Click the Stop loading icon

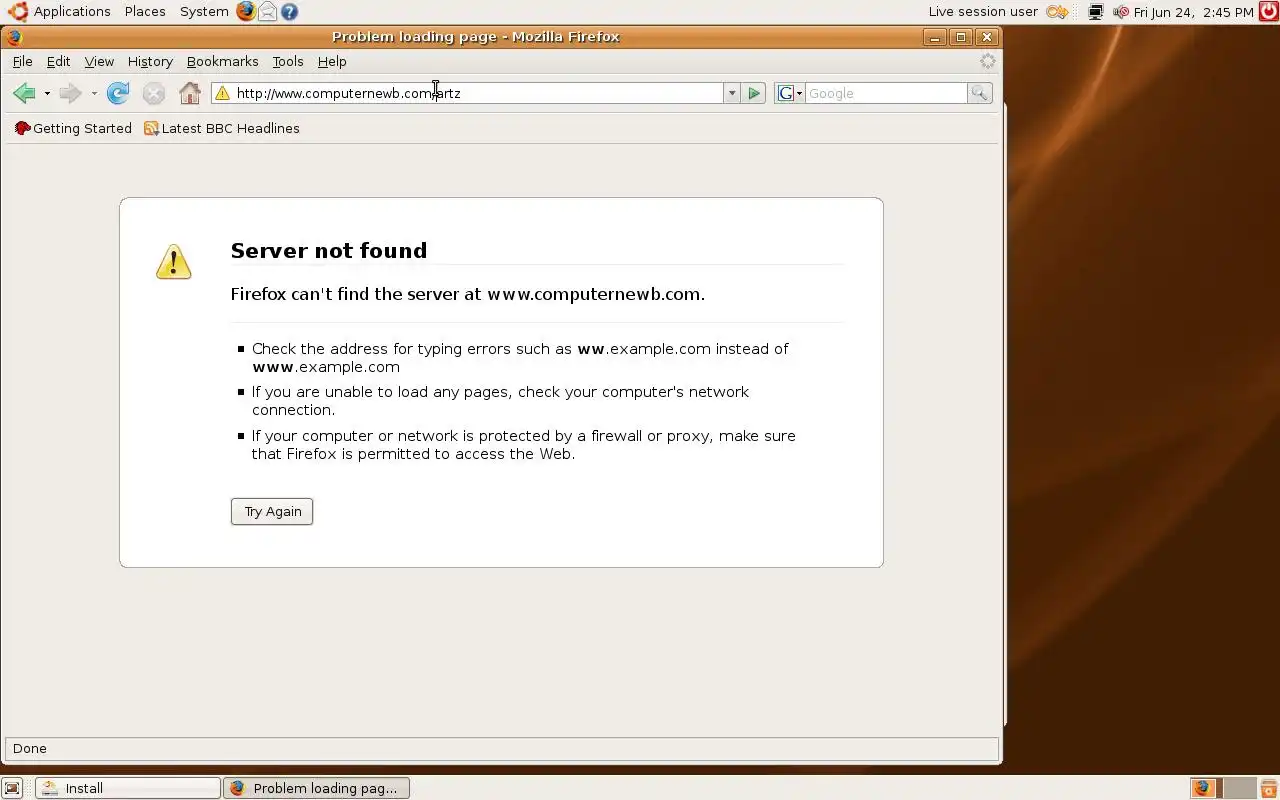pyautogui.click(x=153, y=93)
